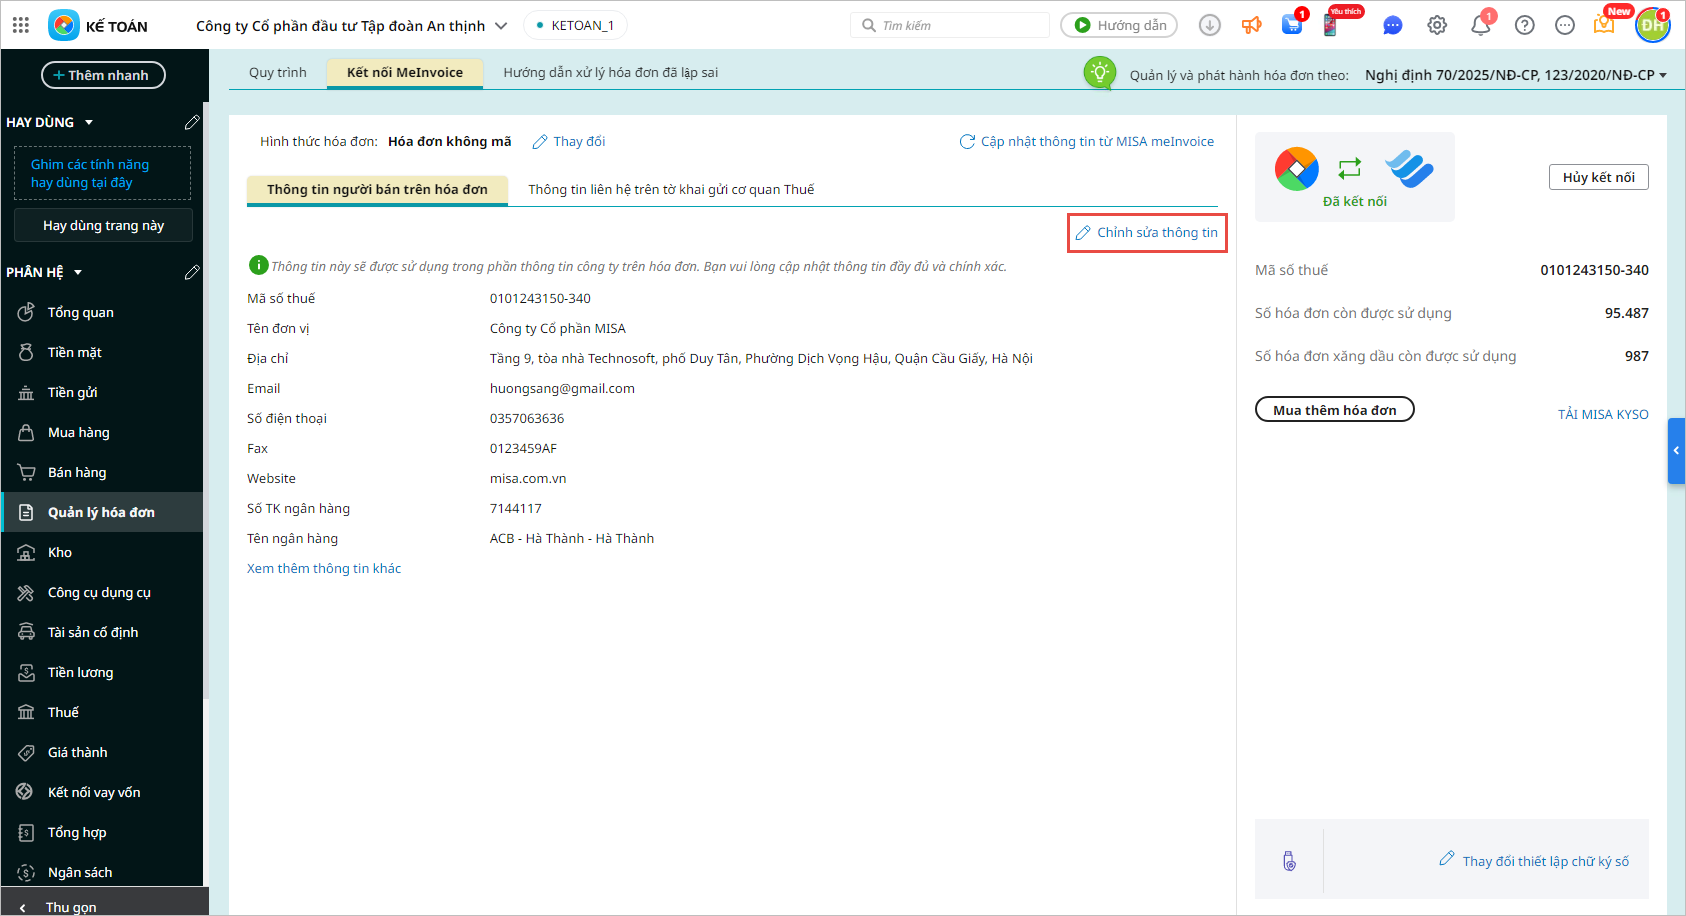
Task: Open the notifications bell icon
Action: [1481, 25]
